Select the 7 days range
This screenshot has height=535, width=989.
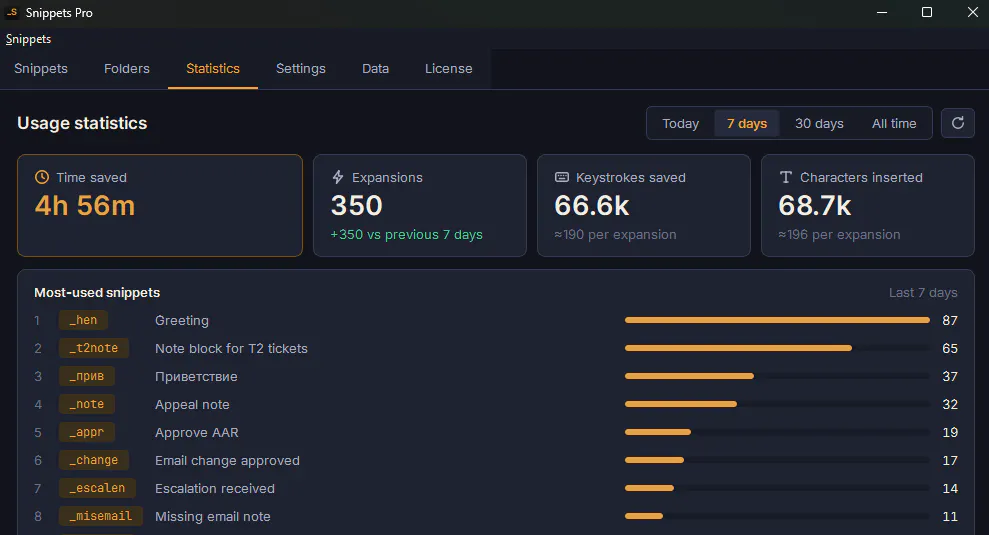747,124
